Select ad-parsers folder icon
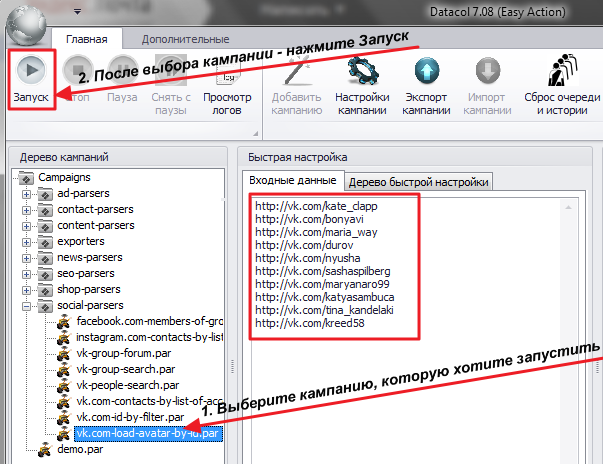The width and height of the screenshot is (603, 464). 45,194
